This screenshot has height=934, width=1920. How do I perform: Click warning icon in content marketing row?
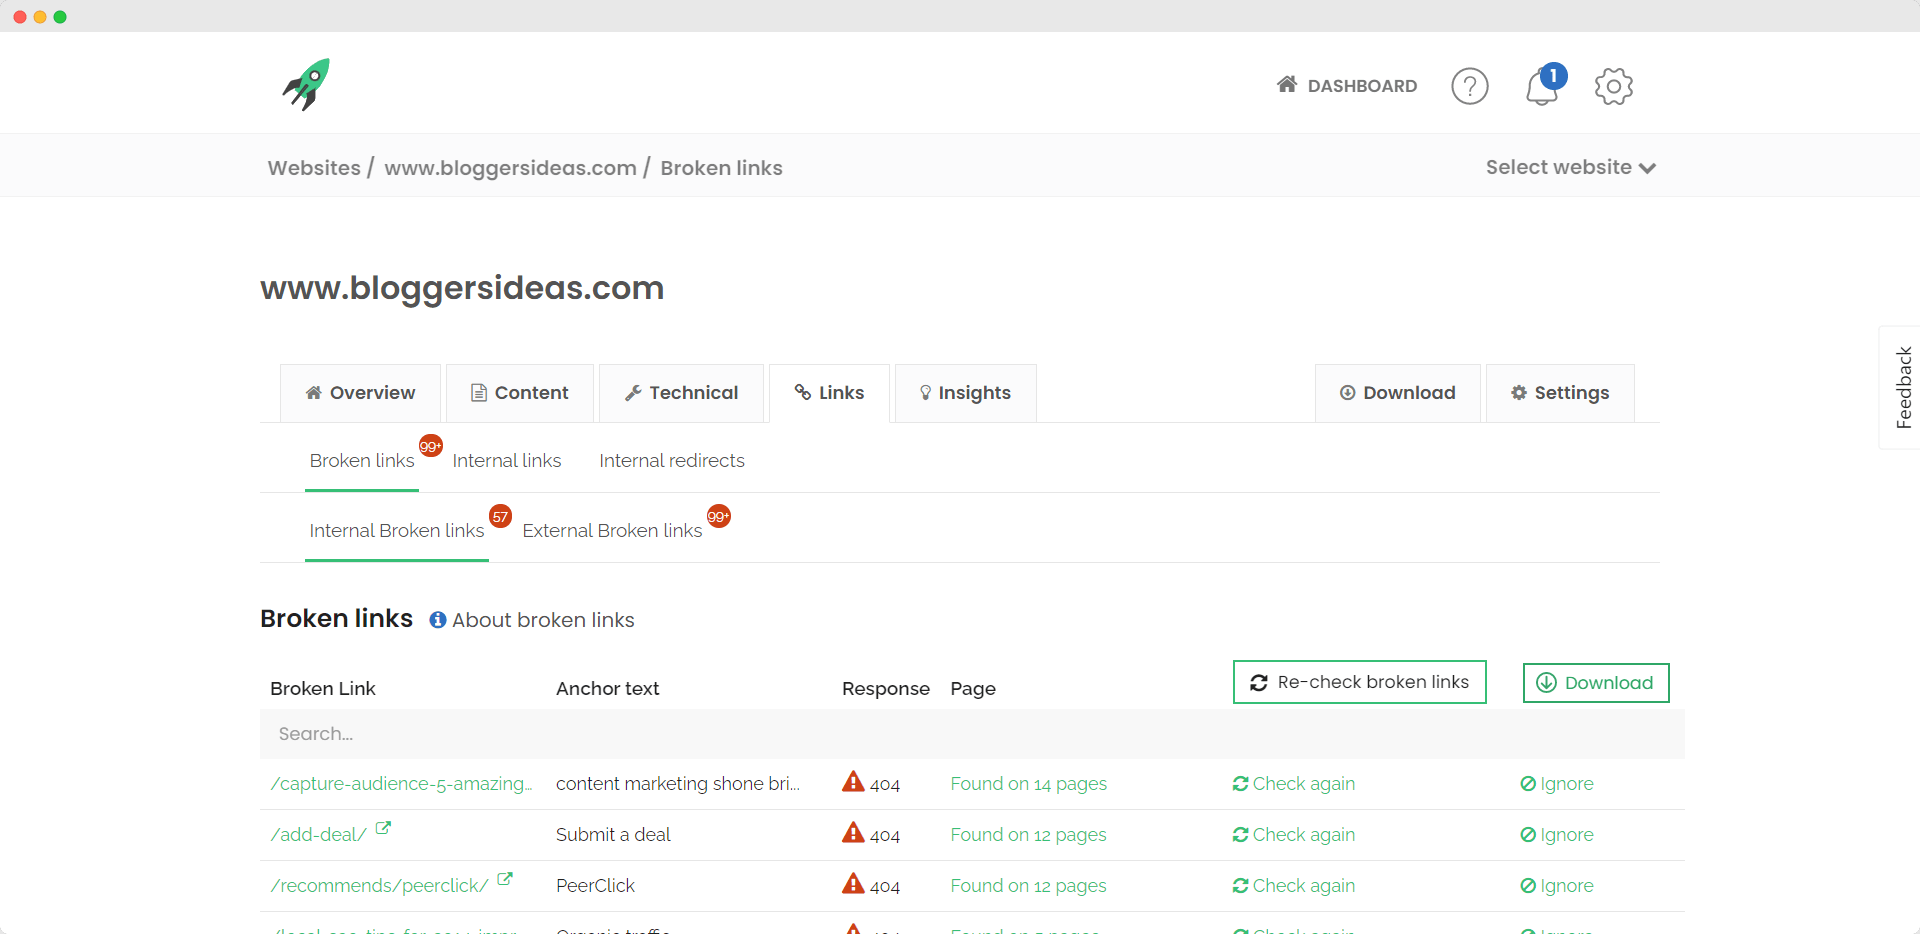853,781
